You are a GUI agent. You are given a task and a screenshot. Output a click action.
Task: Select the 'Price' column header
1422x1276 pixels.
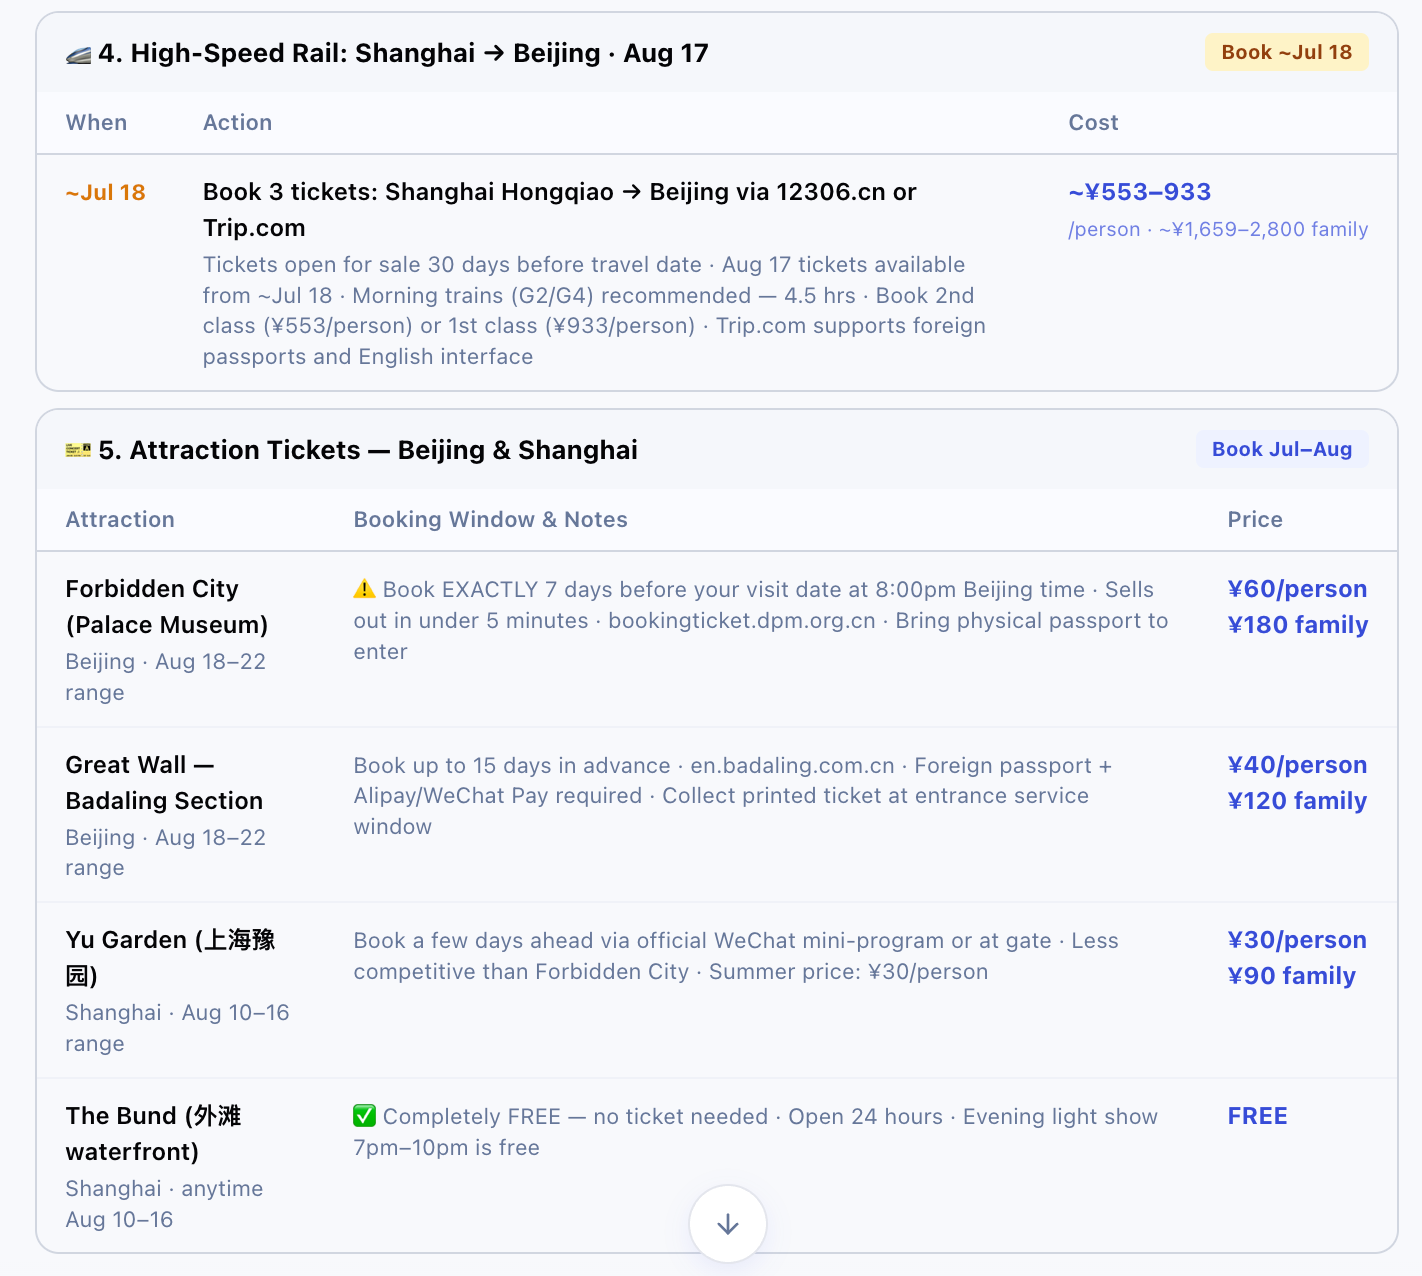point(1255,519)
